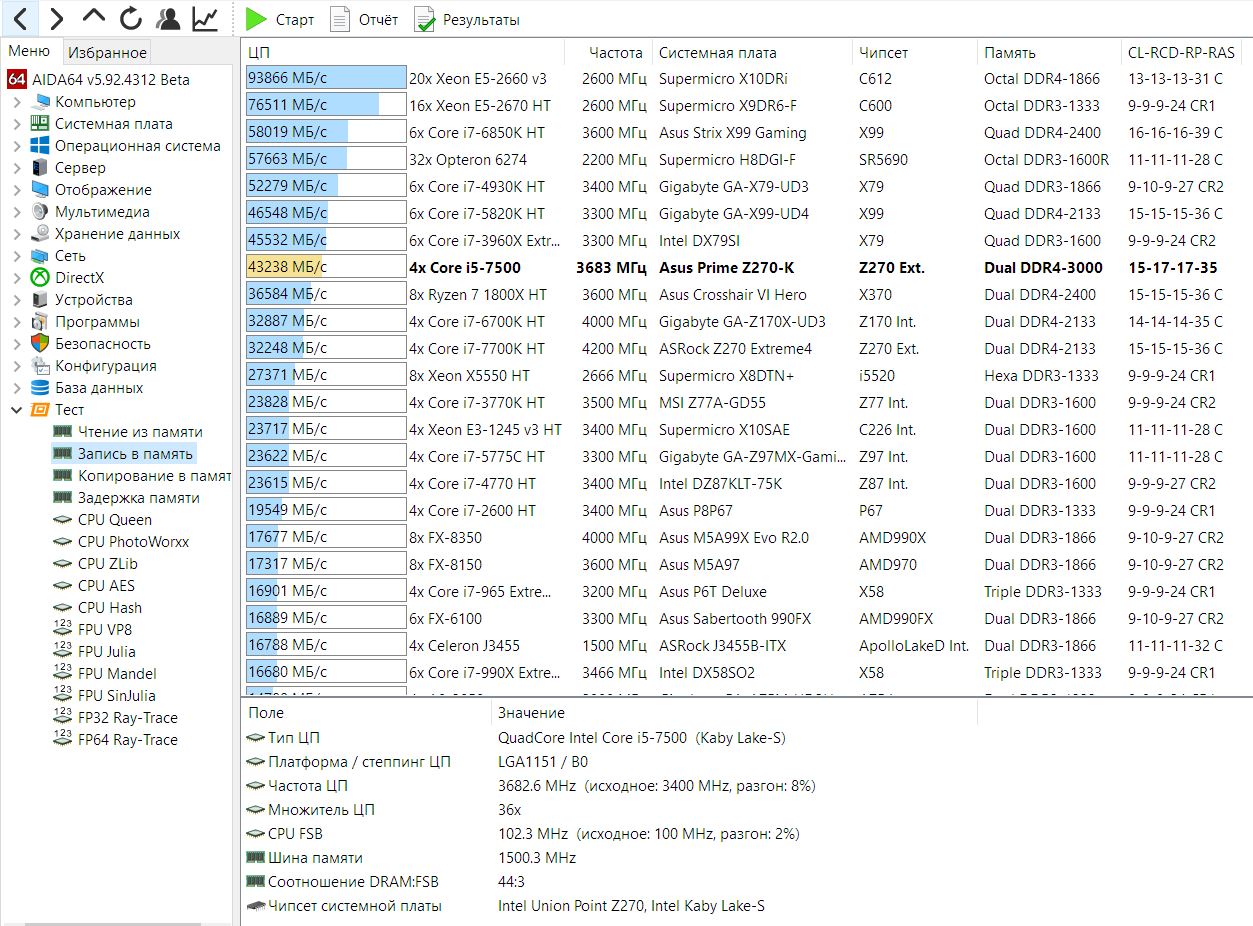Switch to the Меню tab
1253x926 pixels.
tap(29, 52)
